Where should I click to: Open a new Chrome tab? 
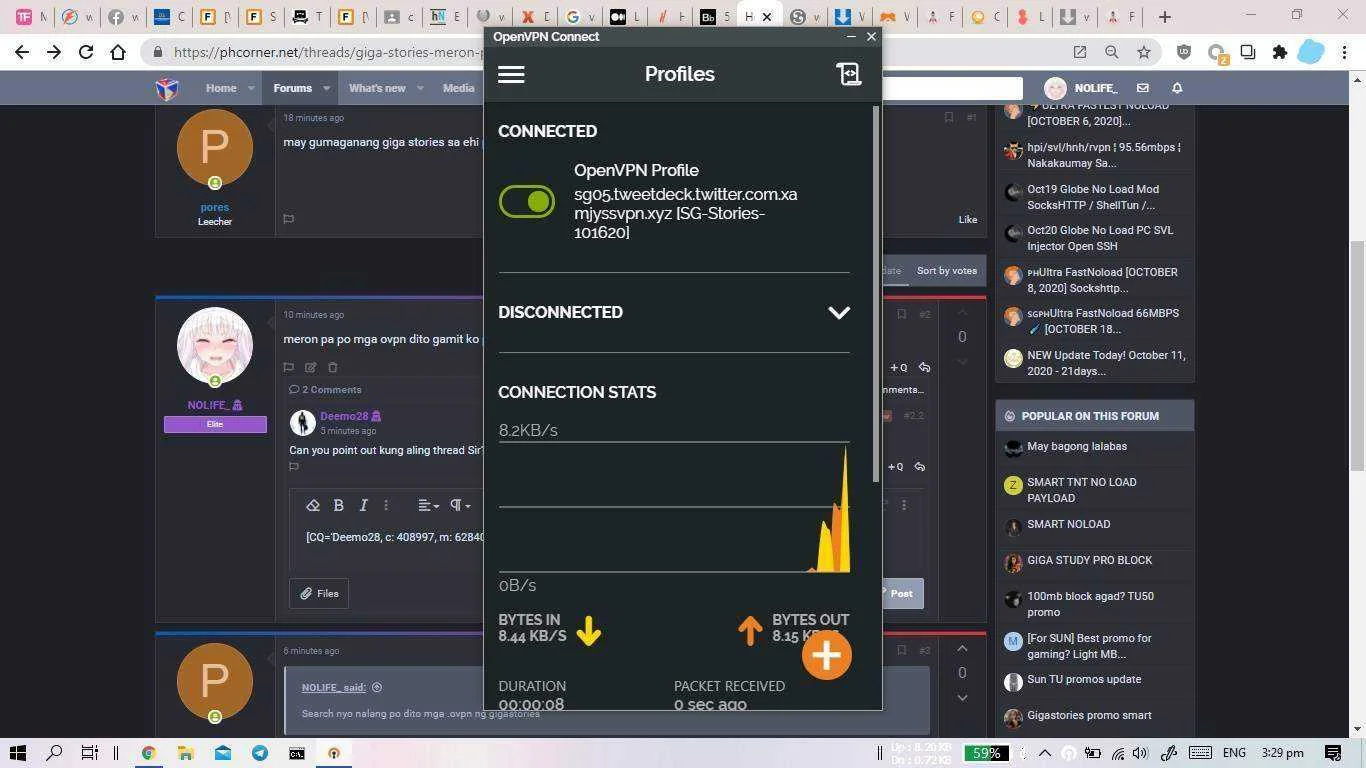tap(1164, 16)
